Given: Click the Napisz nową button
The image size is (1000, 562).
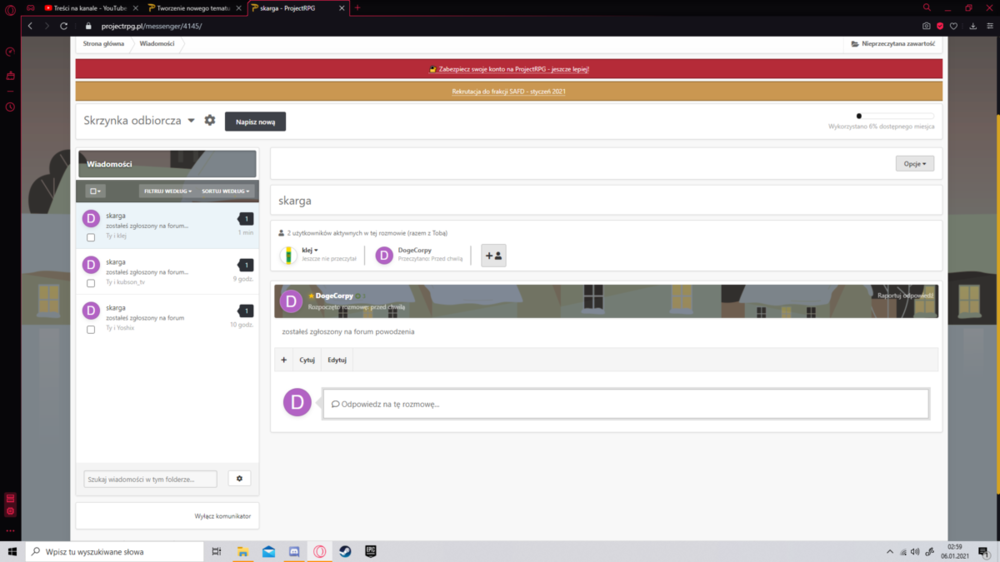Looking at the screenshot, I should point(255,121).
